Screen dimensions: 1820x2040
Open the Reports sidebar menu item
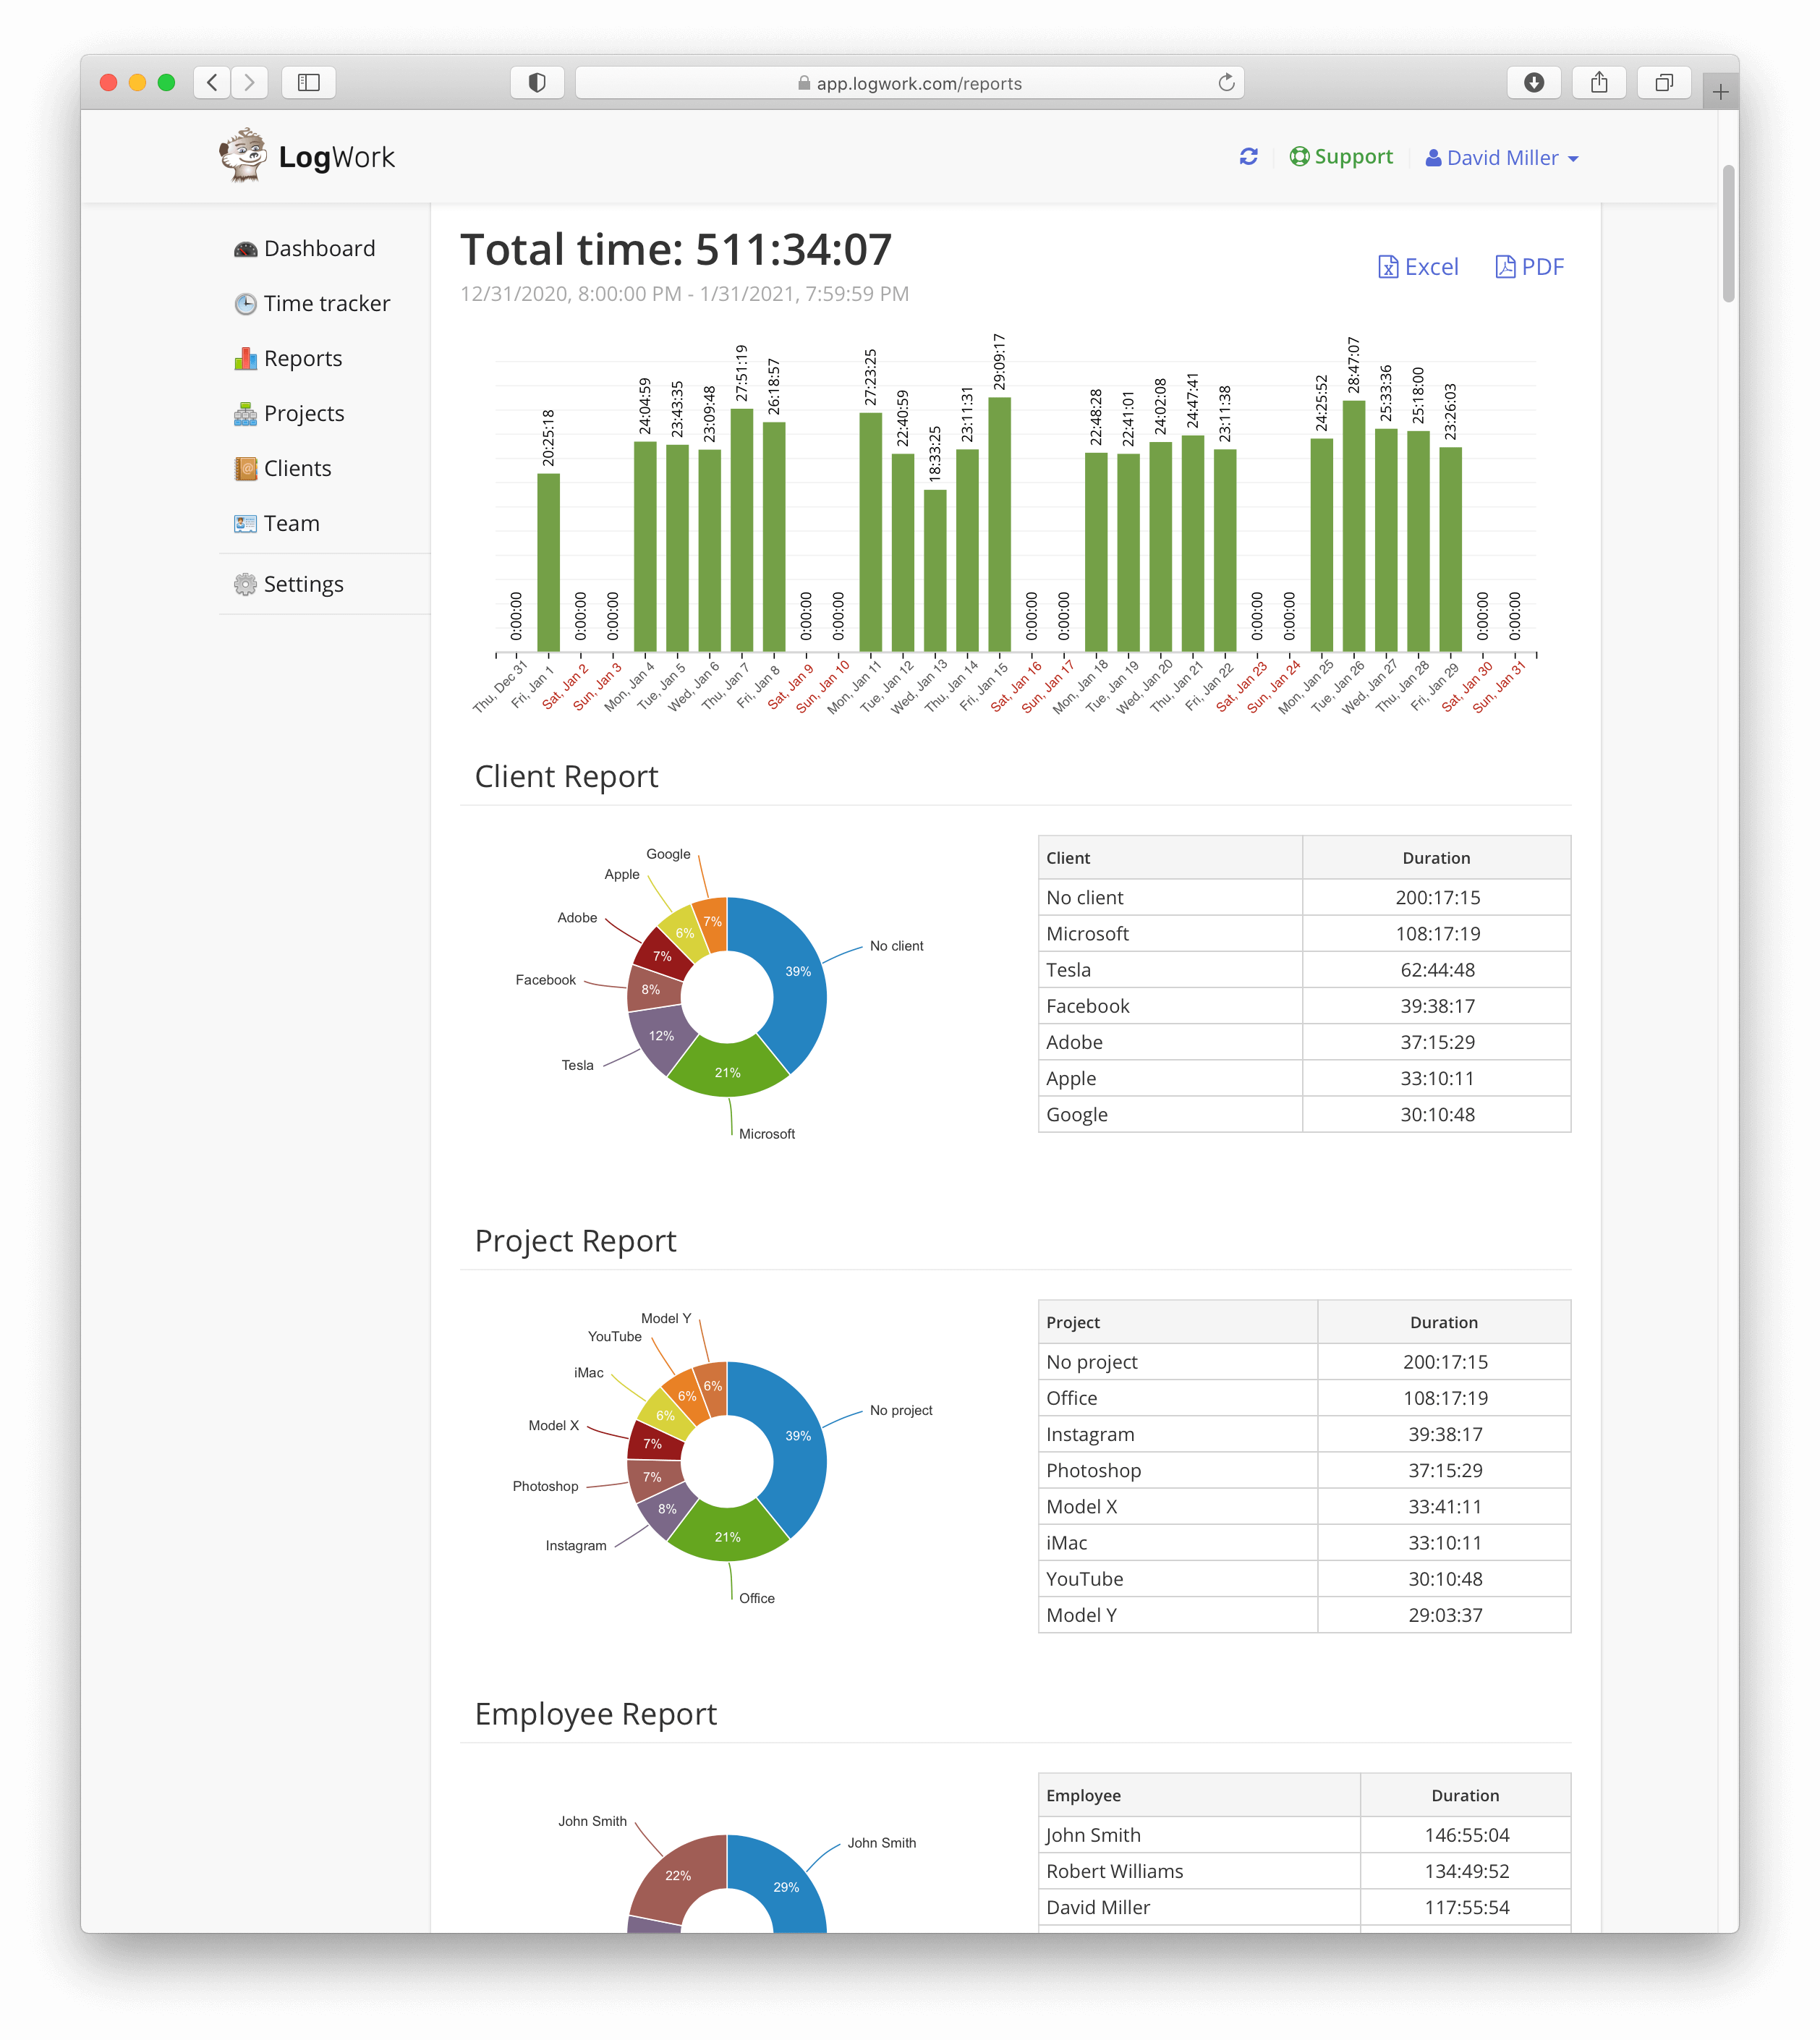302,359
